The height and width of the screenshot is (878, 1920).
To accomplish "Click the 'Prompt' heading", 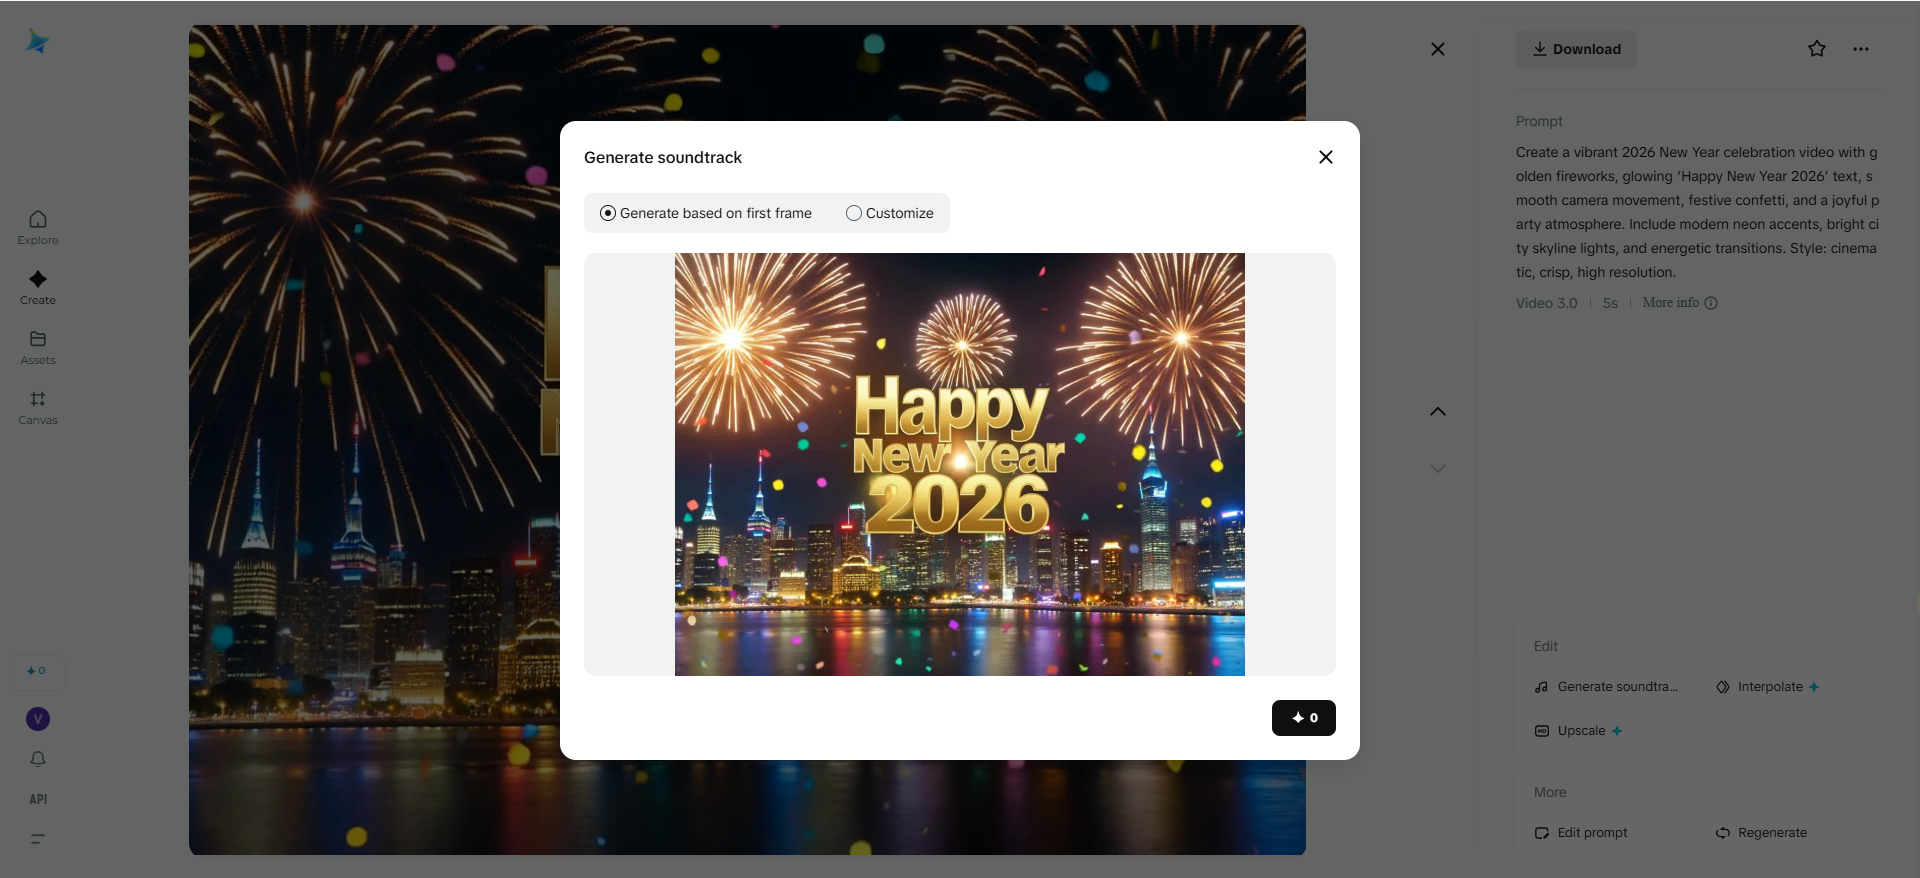I will pos(1539,121).
